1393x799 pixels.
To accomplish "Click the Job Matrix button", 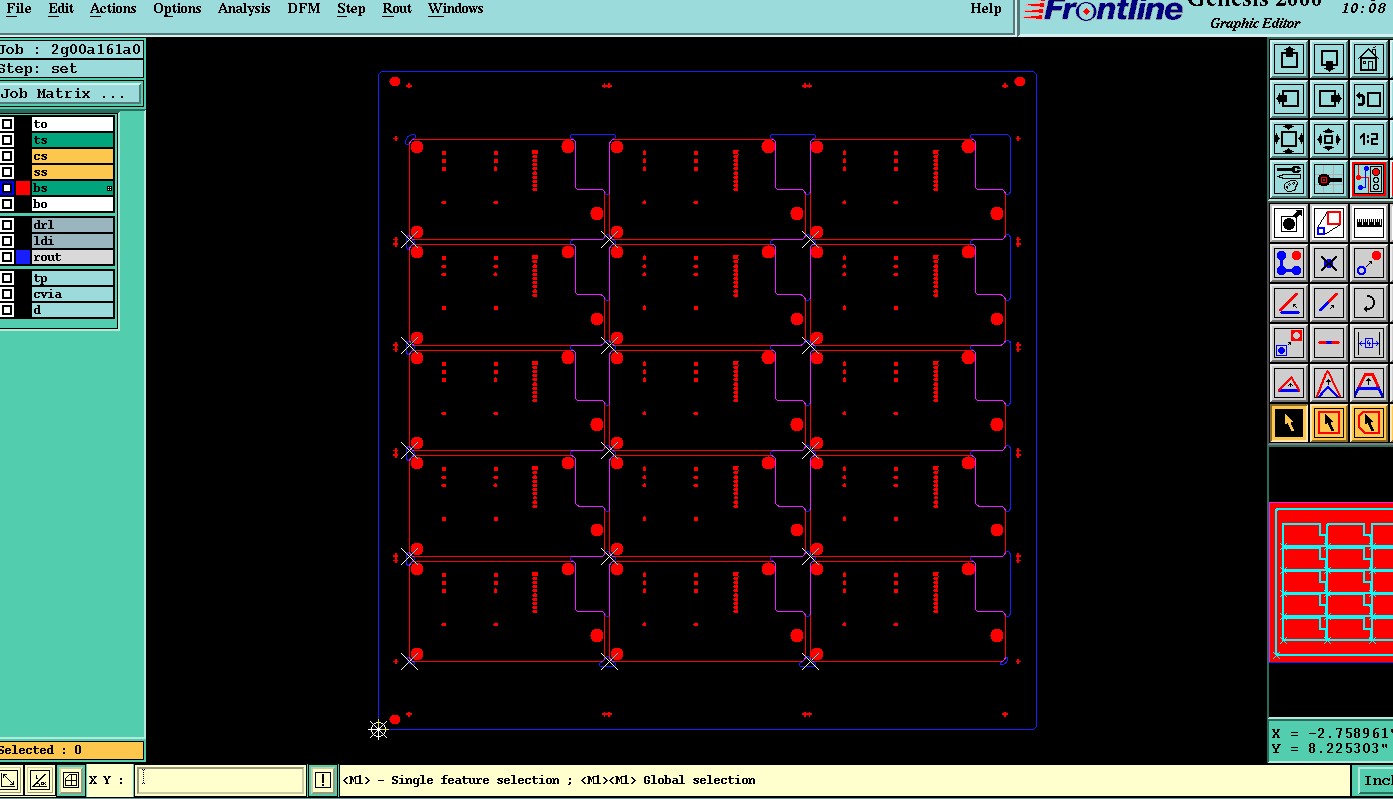I will click(x=70, y=94).
